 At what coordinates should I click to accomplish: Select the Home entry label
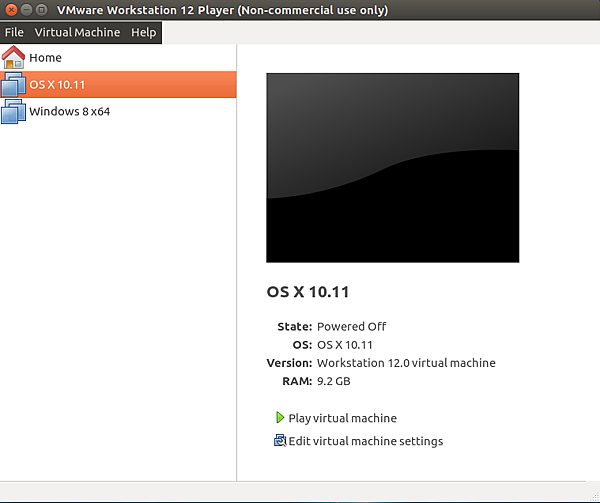[46, 58]
